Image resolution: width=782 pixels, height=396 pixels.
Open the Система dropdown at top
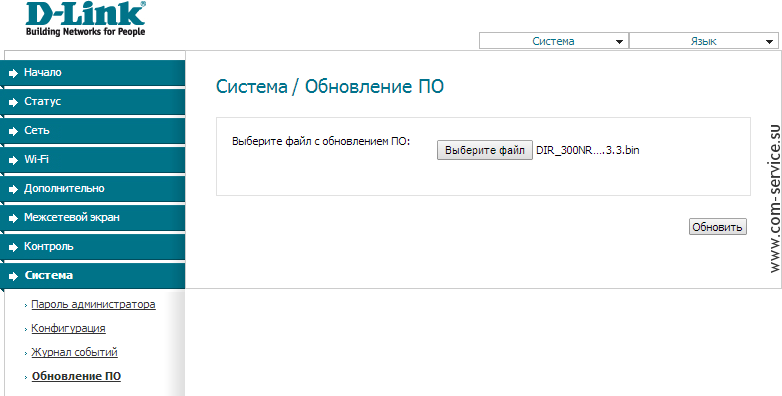click(x=554, y=41)
